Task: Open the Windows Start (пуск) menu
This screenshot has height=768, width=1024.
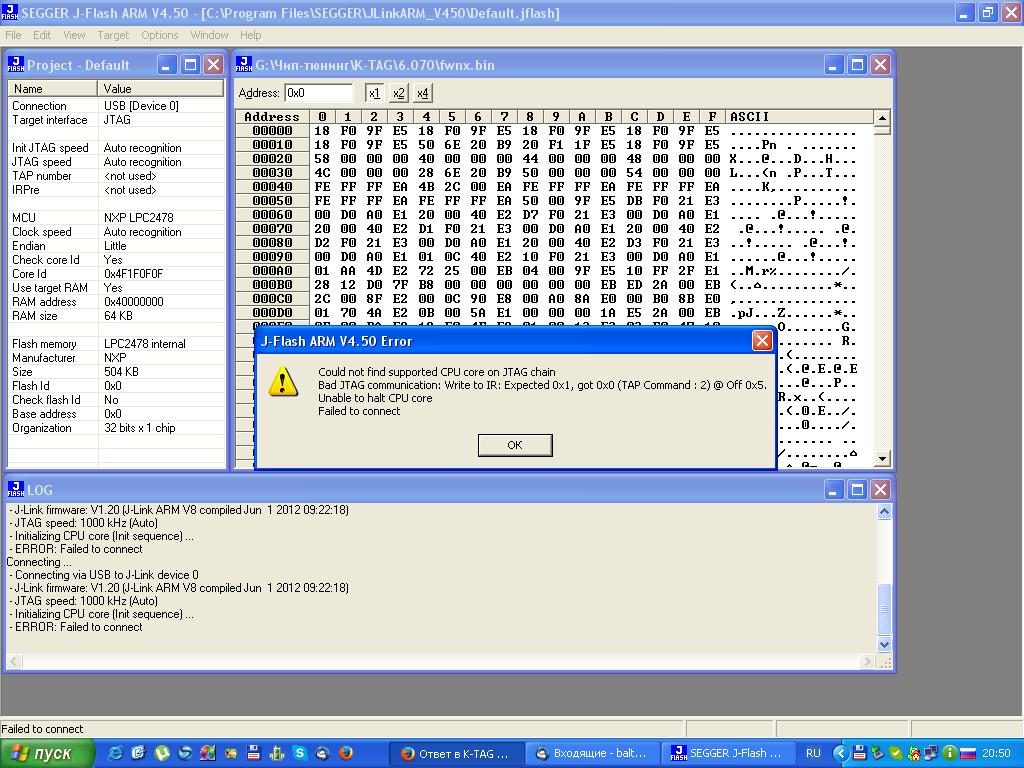Action: 47,754
